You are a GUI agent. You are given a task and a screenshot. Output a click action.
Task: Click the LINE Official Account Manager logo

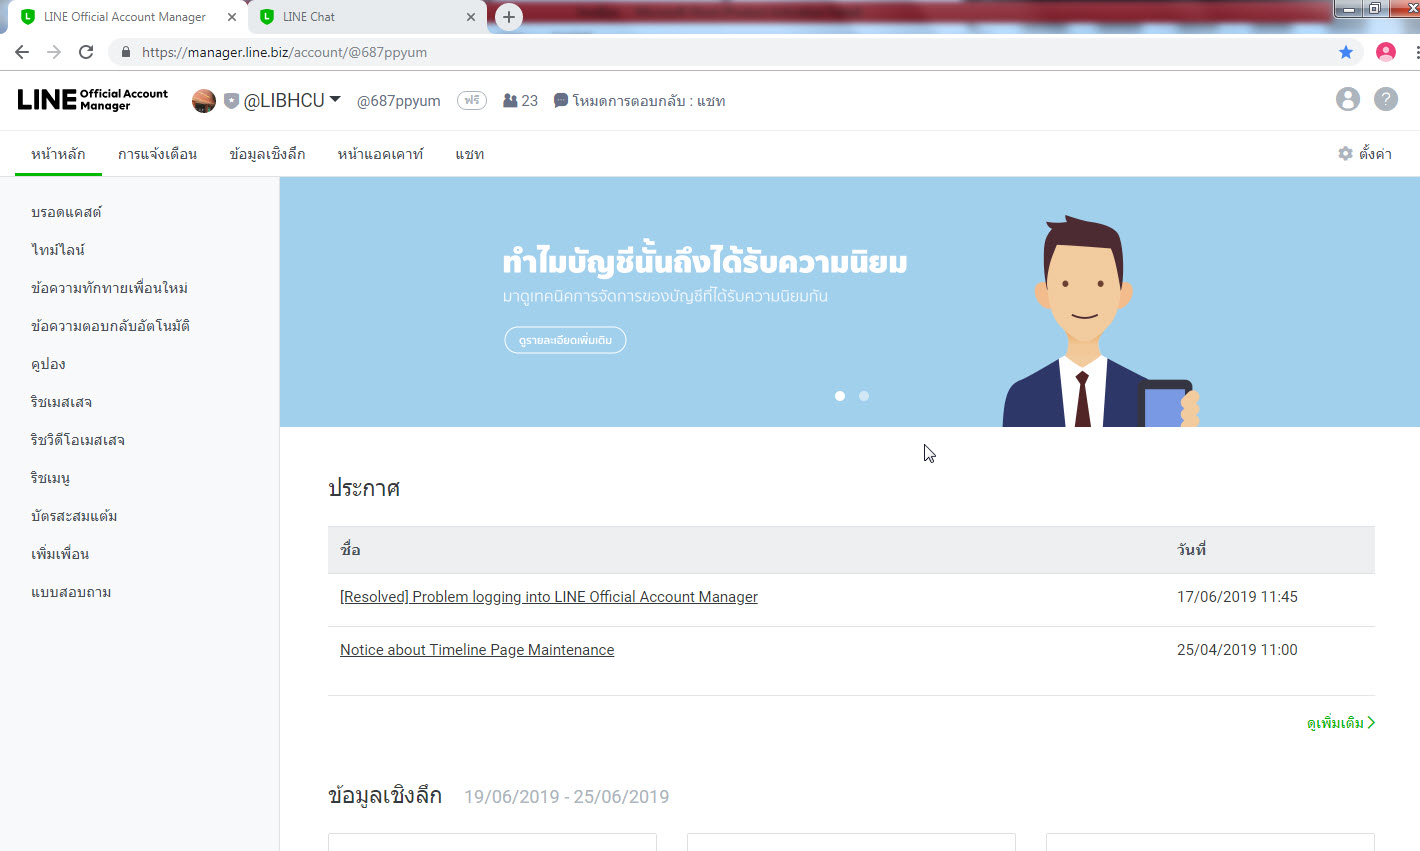tap(93, 100)
